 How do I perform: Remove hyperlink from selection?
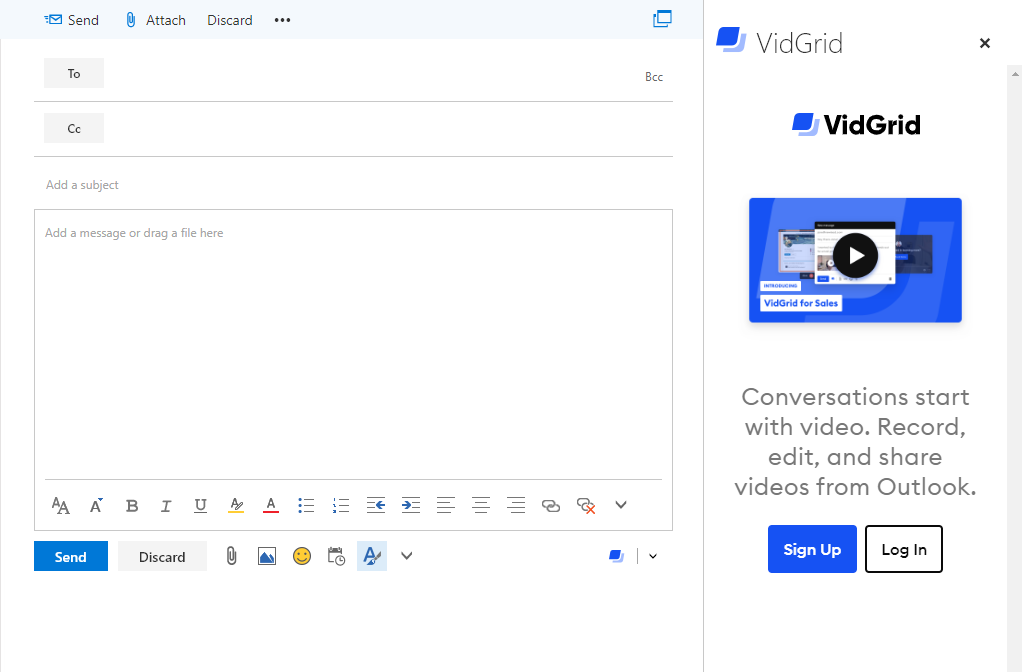point(586,506)
